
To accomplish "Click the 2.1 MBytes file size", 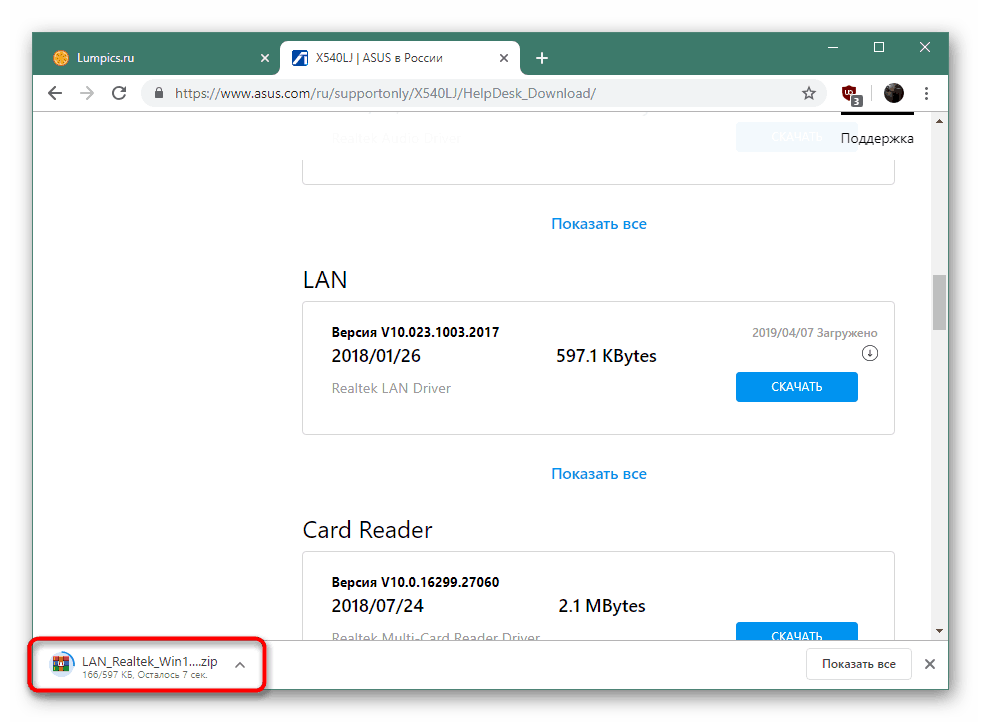I will coord(602,606).
